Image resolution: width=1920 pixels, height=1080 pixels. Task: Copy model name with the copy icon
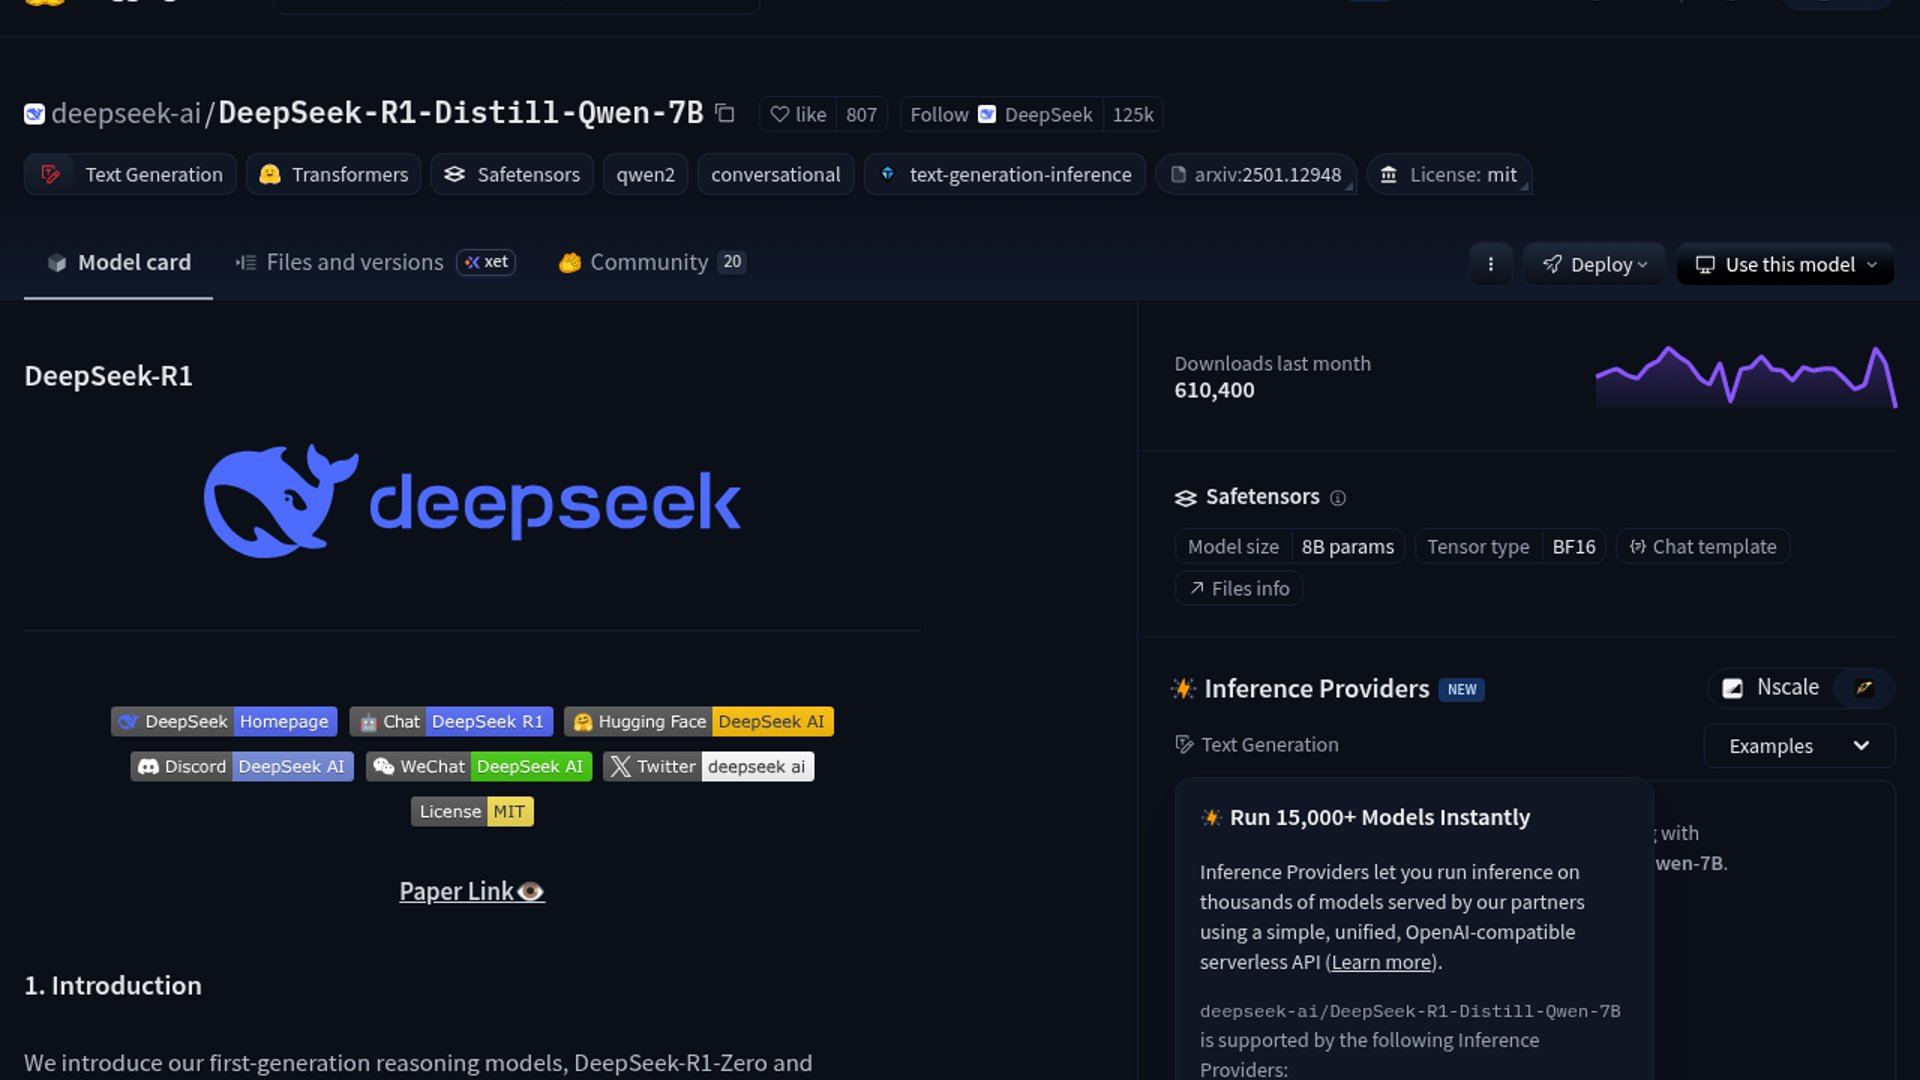(725, 114)
